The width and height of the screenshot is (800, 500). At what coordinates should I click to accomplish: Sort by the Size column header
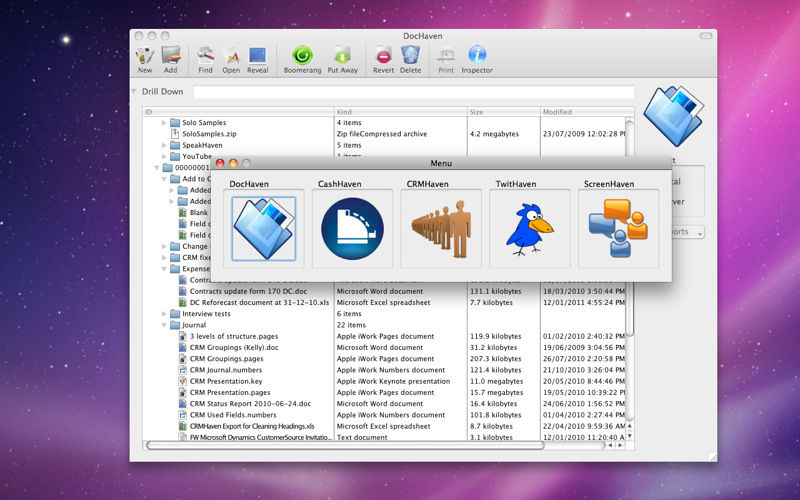pyautogui.click(x=504, y=112)
